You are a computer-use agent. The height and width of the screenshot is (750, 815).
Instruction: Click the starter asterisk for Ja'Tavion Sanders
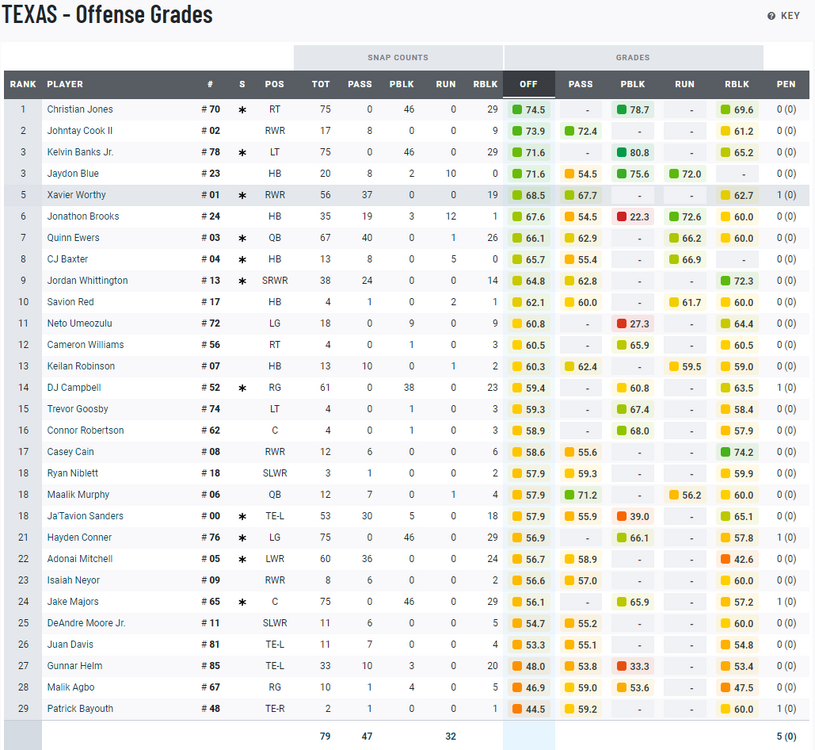242,517
